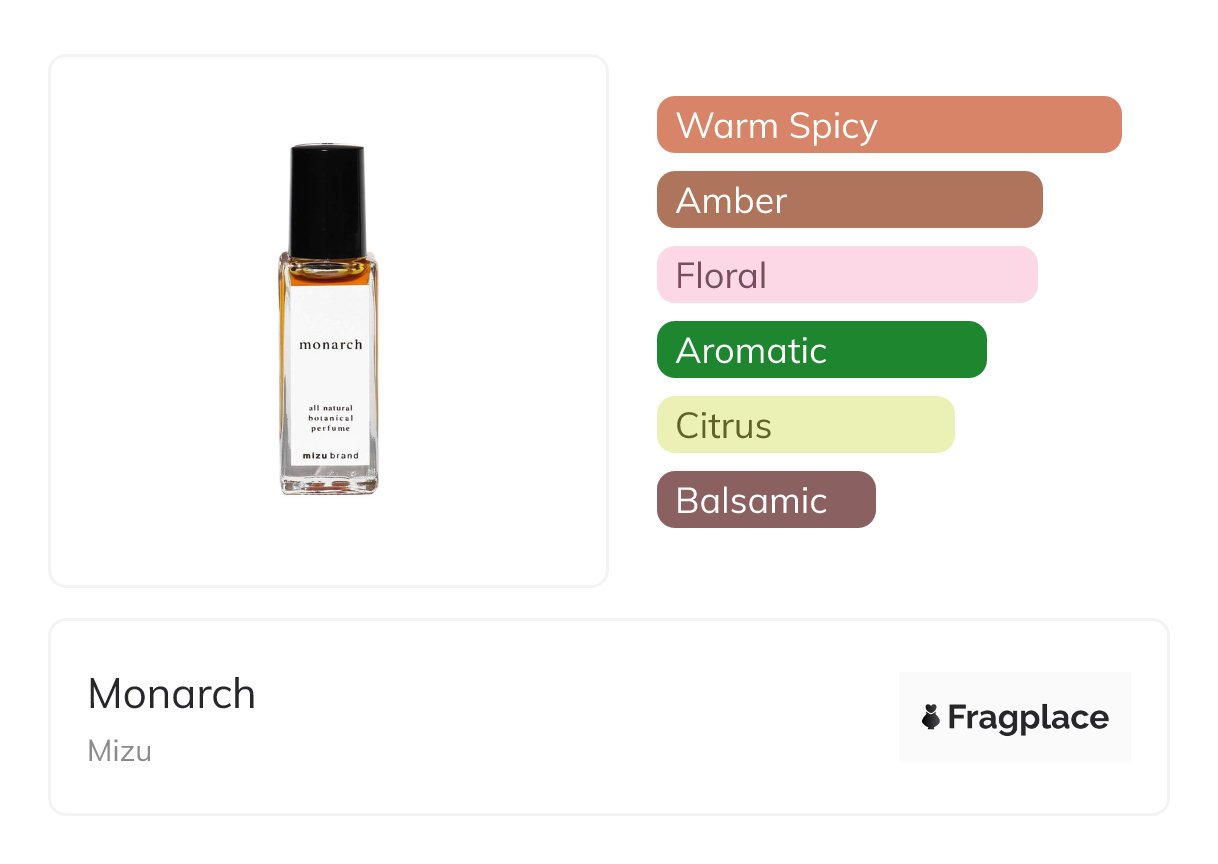The image size is (1218, 864).
Task: Click the 'monarch' text on bottle label
Action: [330, 345]
